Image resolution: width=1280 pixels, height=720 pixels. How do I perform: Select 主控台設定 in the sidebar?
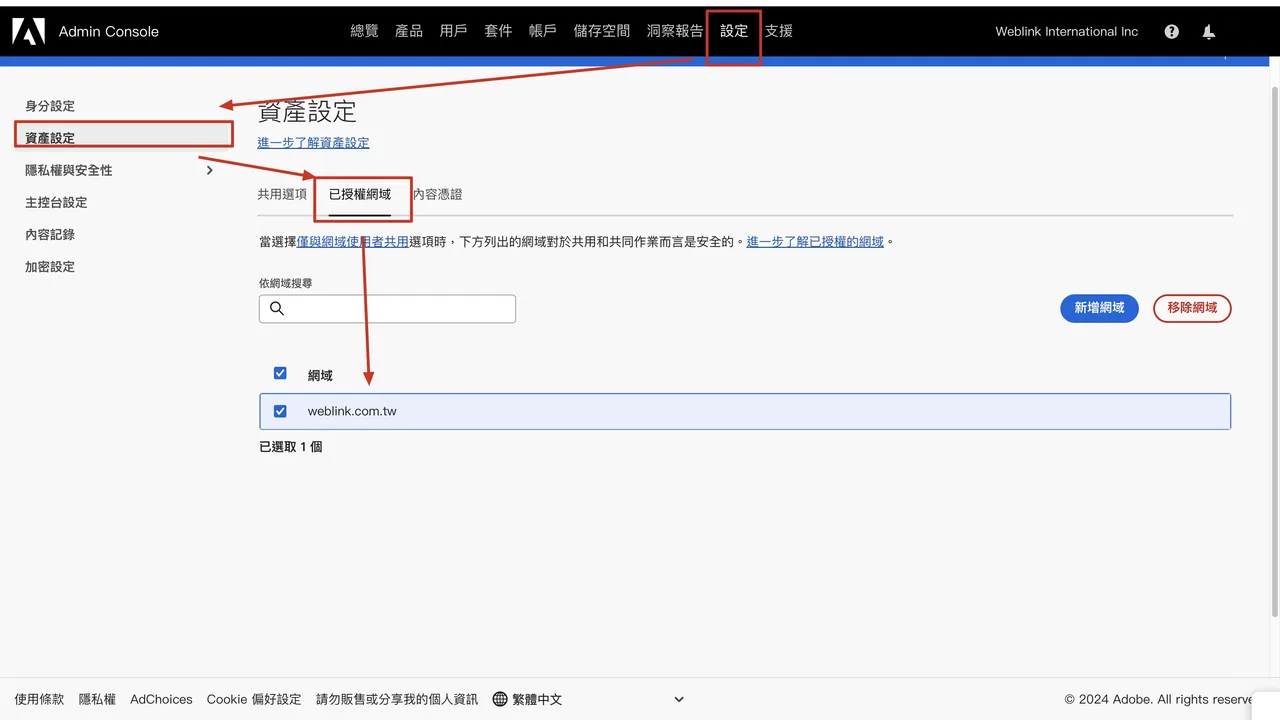(x=56, y=202)
